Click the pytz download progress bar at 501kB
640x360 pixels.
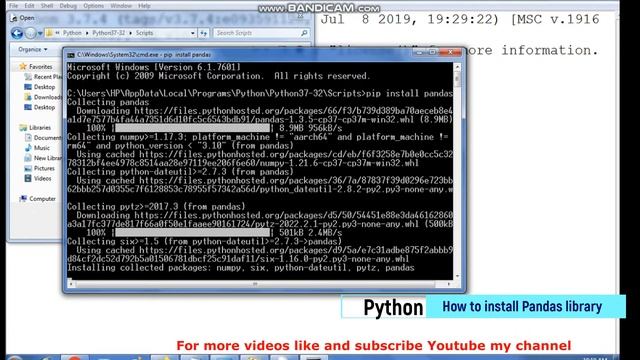click(192, 233)
